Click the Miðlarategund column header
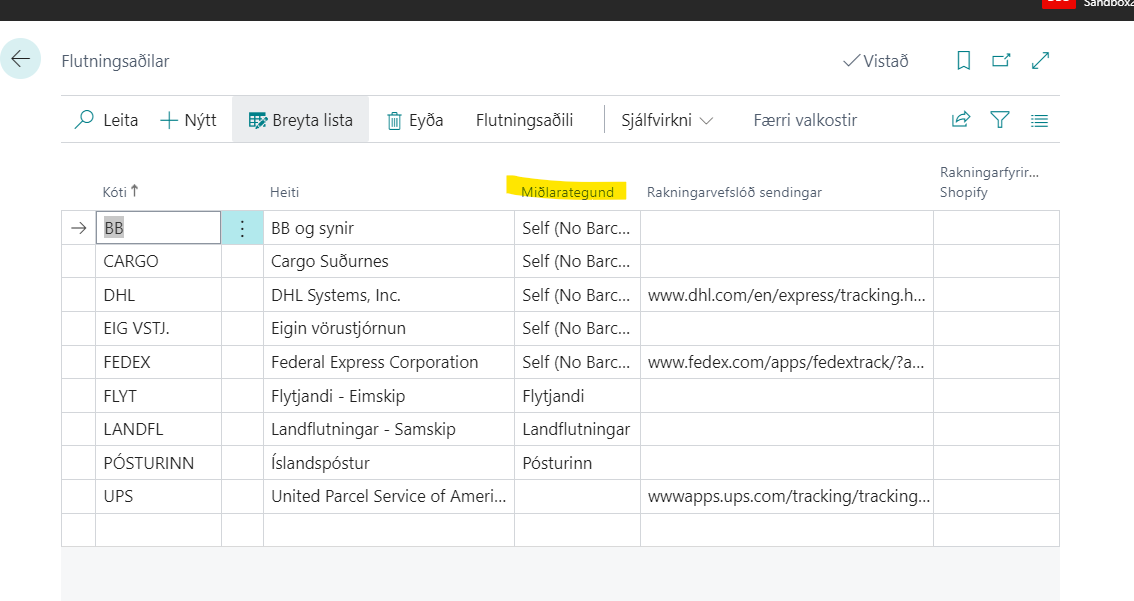This screenshot has width=1134, height=601. [567, 191]
